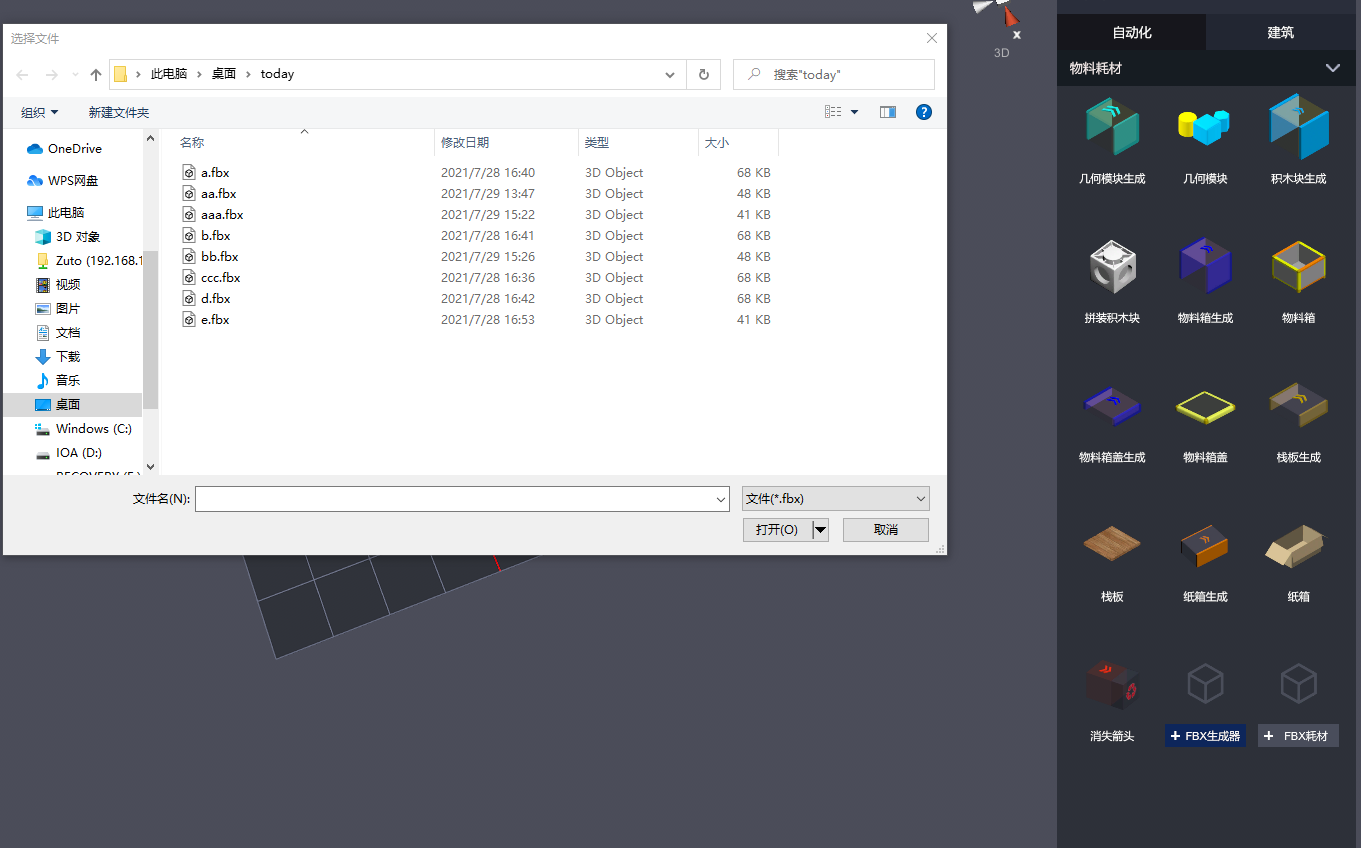
Task: Select the 拼装积木块 icon
Action: tap(1112, 266)
